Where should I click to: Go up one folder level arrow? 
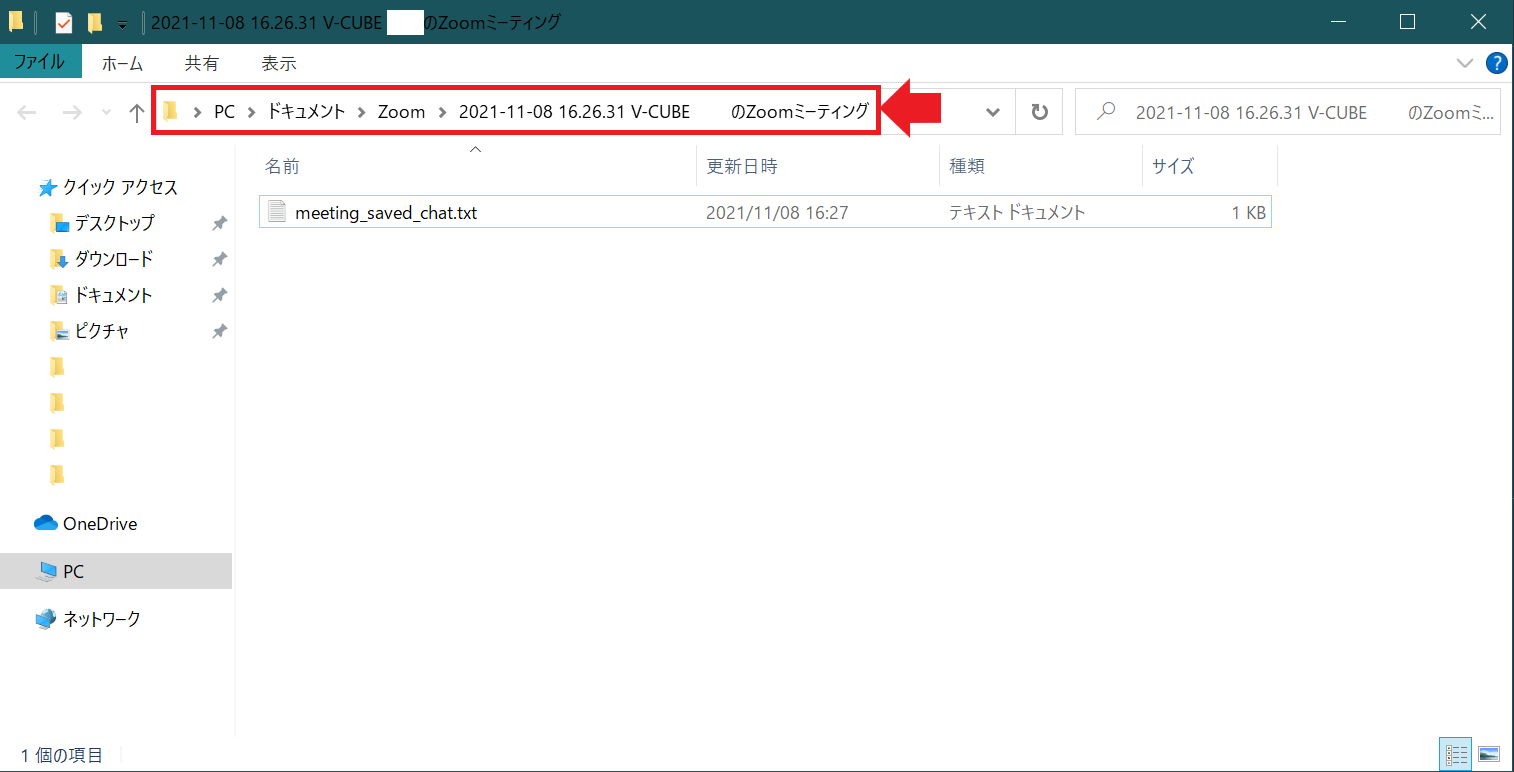pos(136,113)
